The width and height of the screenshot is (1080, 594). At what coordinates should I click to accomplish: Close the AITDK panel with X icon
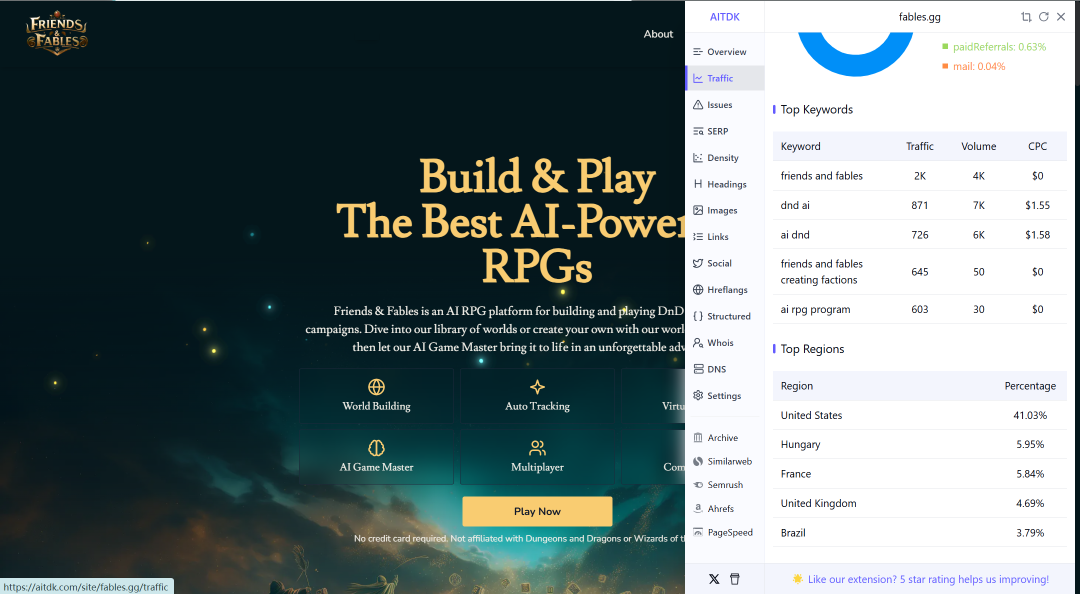coord(1061,17)
